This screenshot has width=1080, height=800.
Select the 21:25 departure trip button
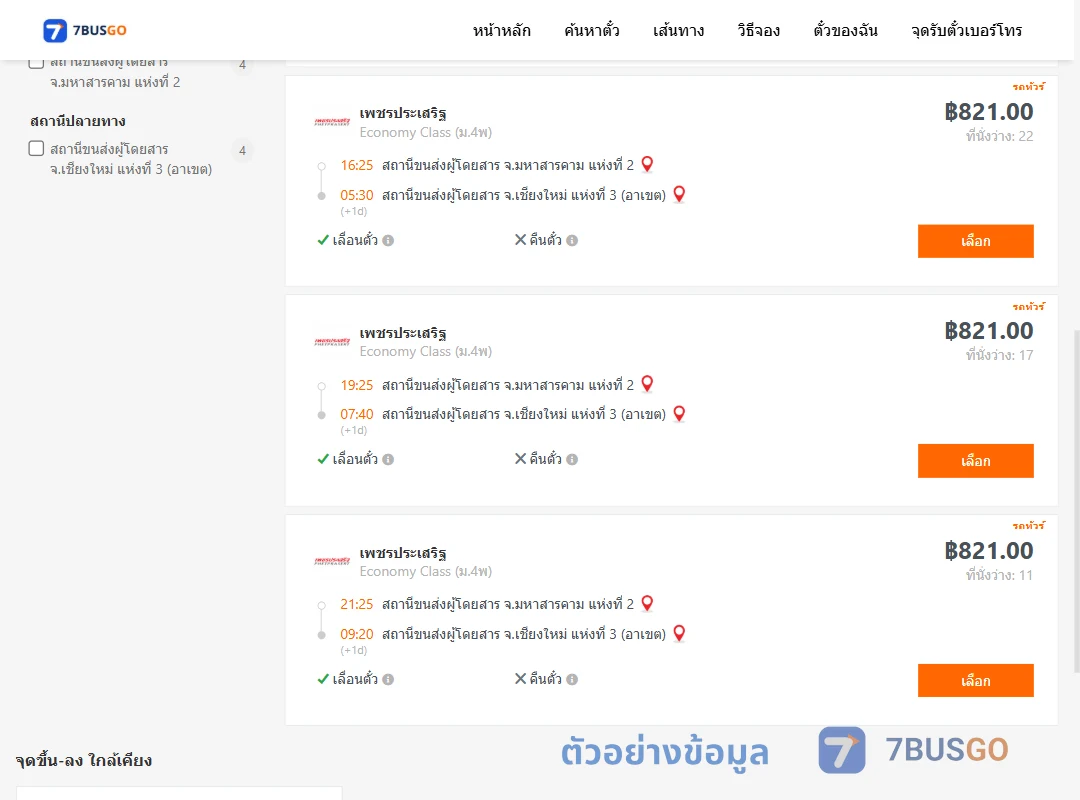tap(975, 680)
